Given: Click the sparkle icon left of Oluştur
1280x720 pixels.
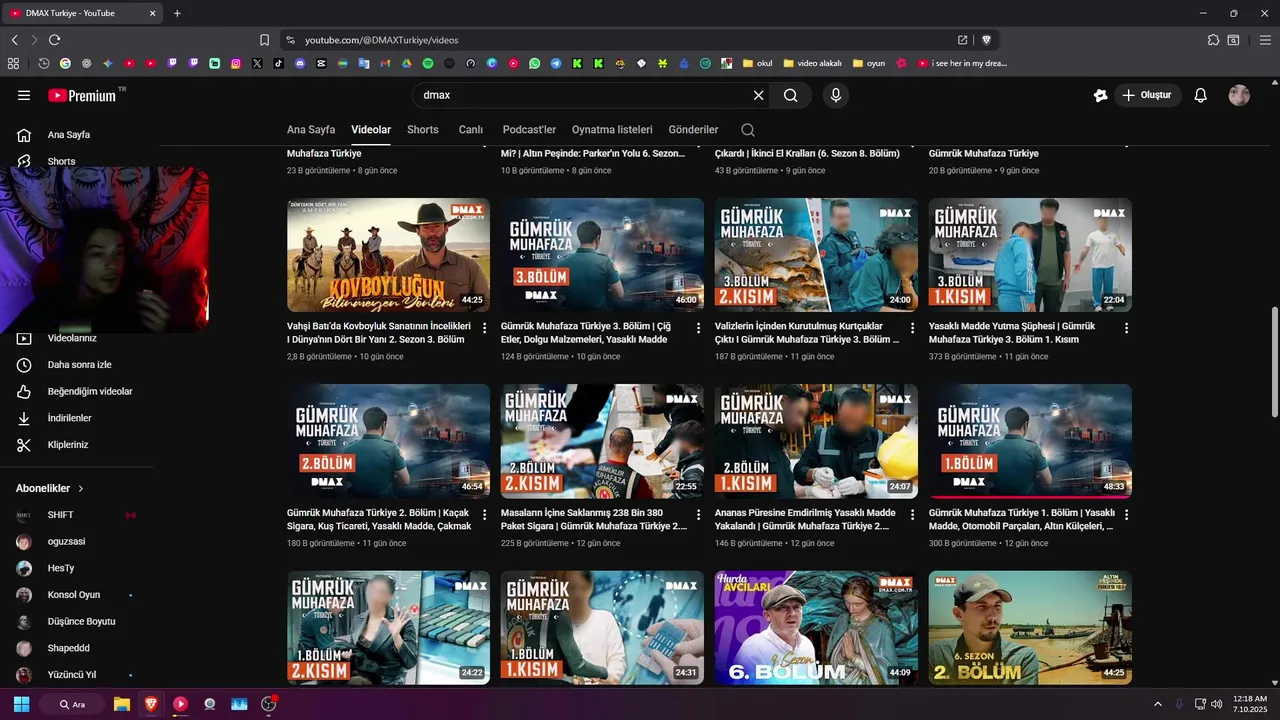Looking at the screenshot, I should click(1100, 95).
